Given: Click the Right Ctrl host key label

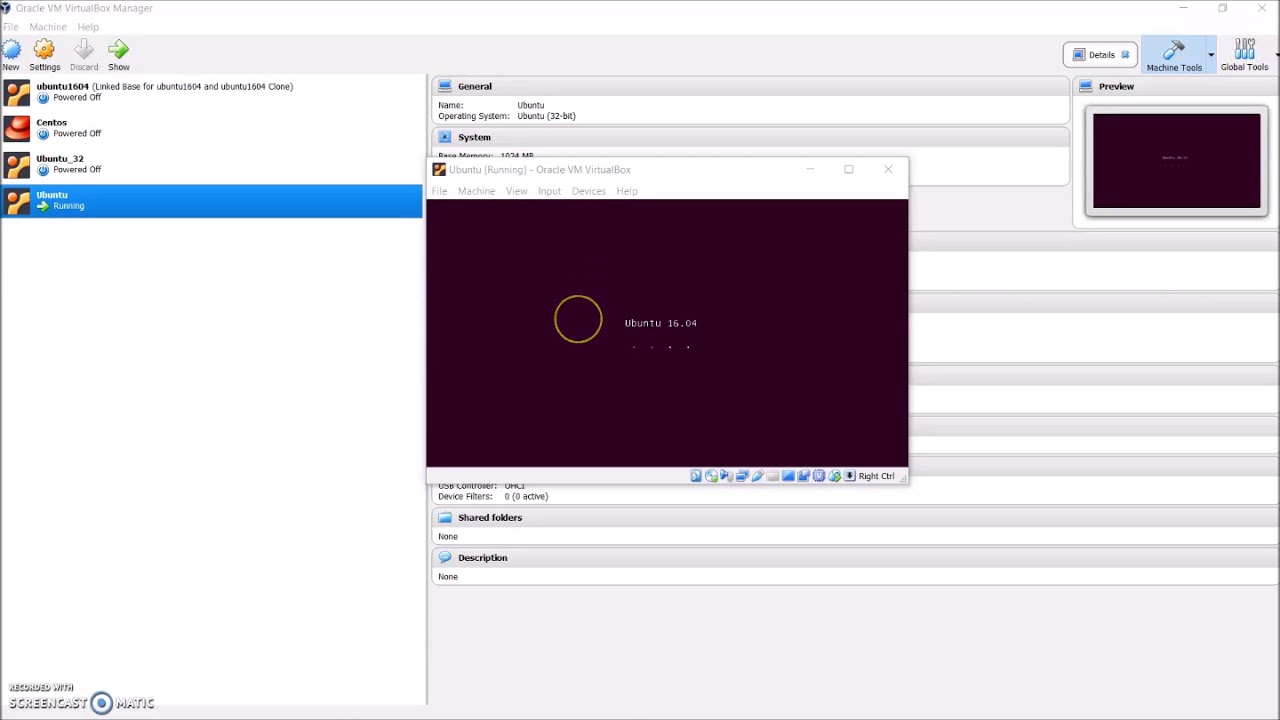Looking at the screenshot, I should click(x=876, y=476).
